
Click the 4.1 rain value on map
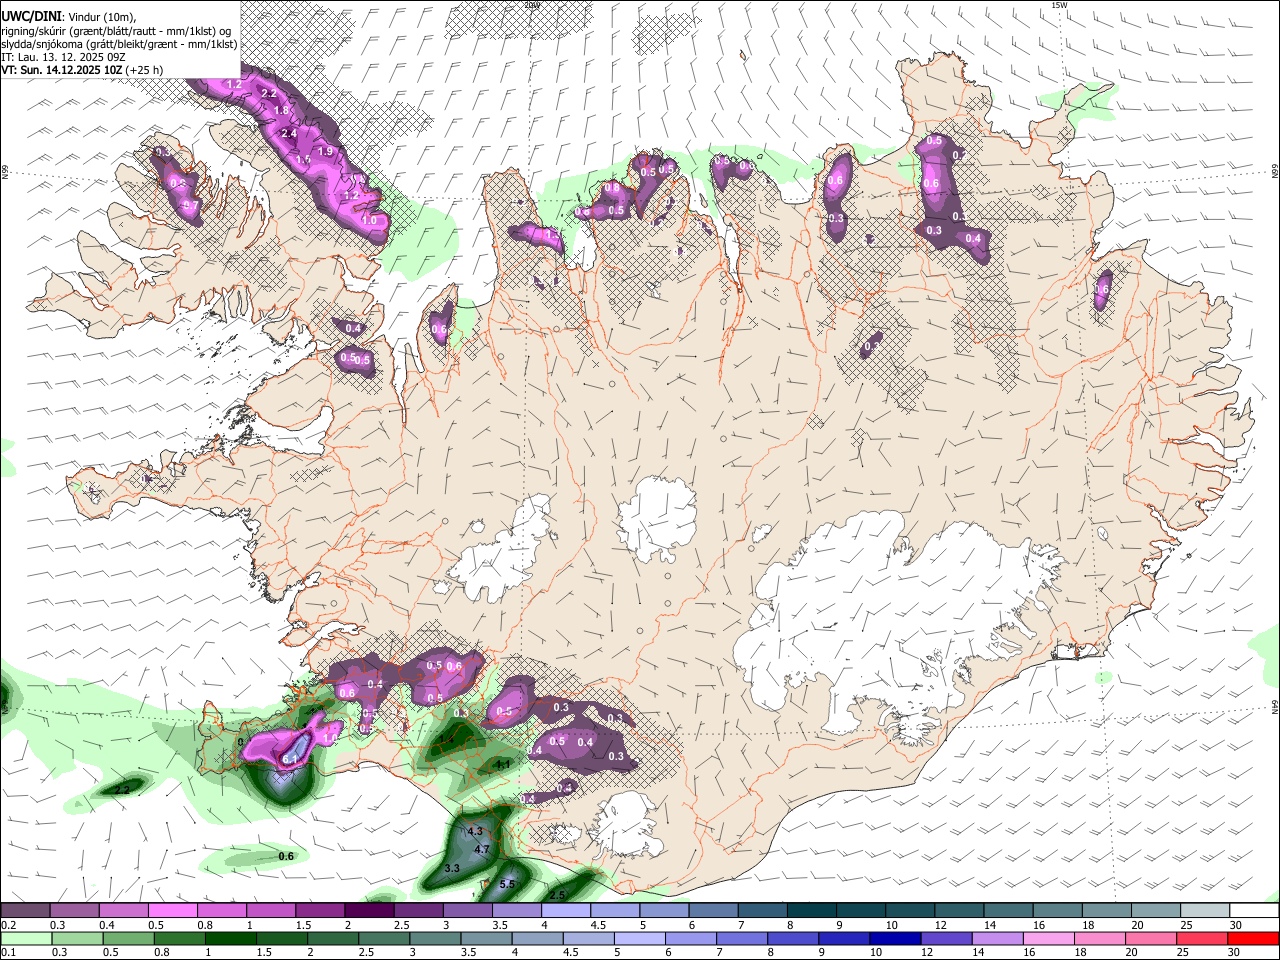(x=503, y=764)
